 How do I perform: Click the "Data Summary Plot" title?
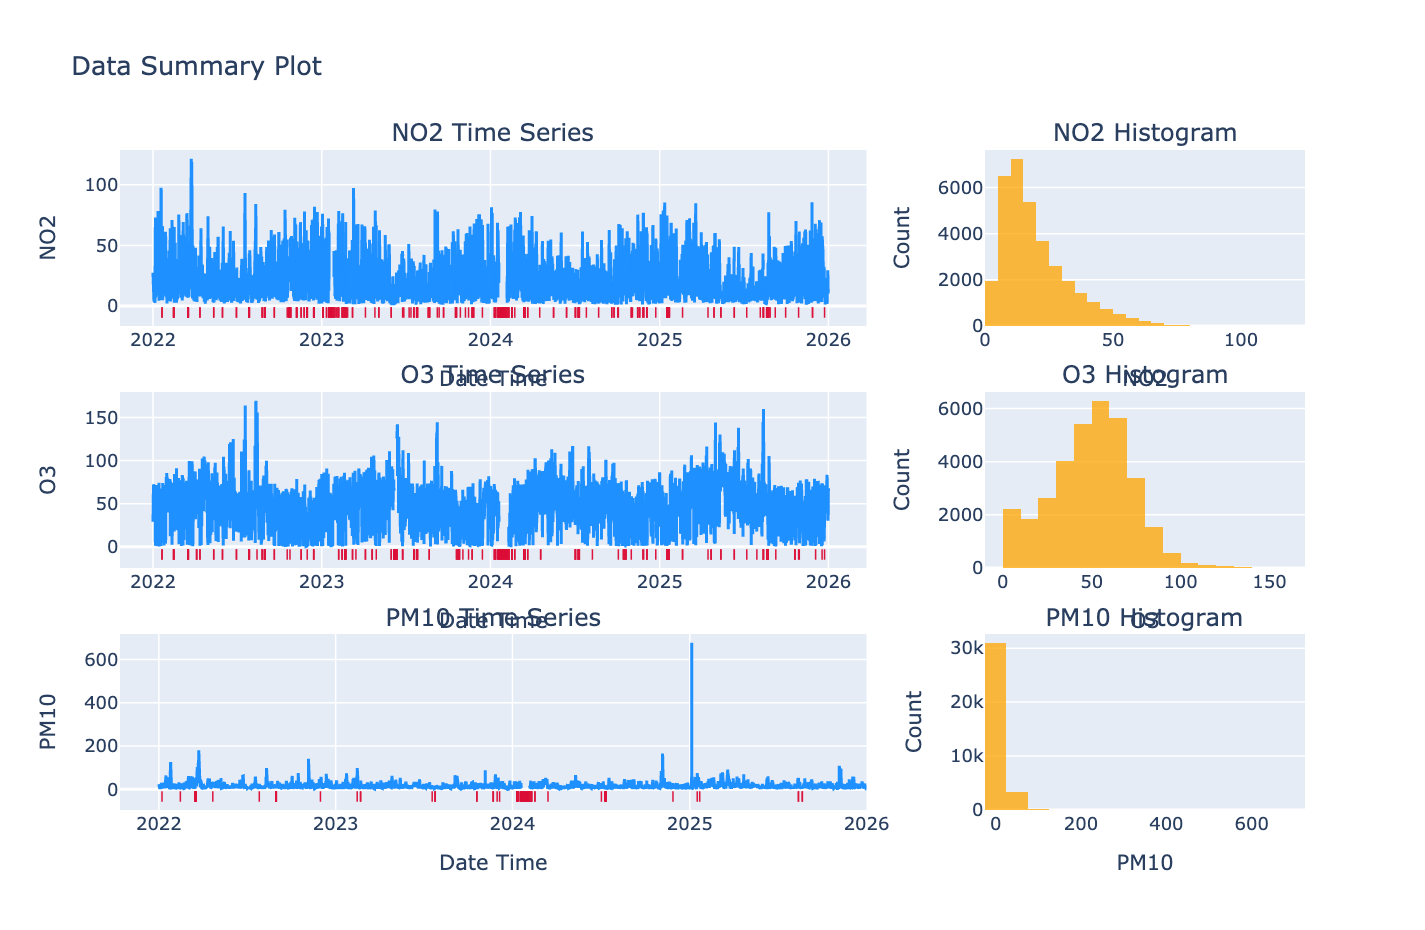pyautogui.click(x=197, y=67)
